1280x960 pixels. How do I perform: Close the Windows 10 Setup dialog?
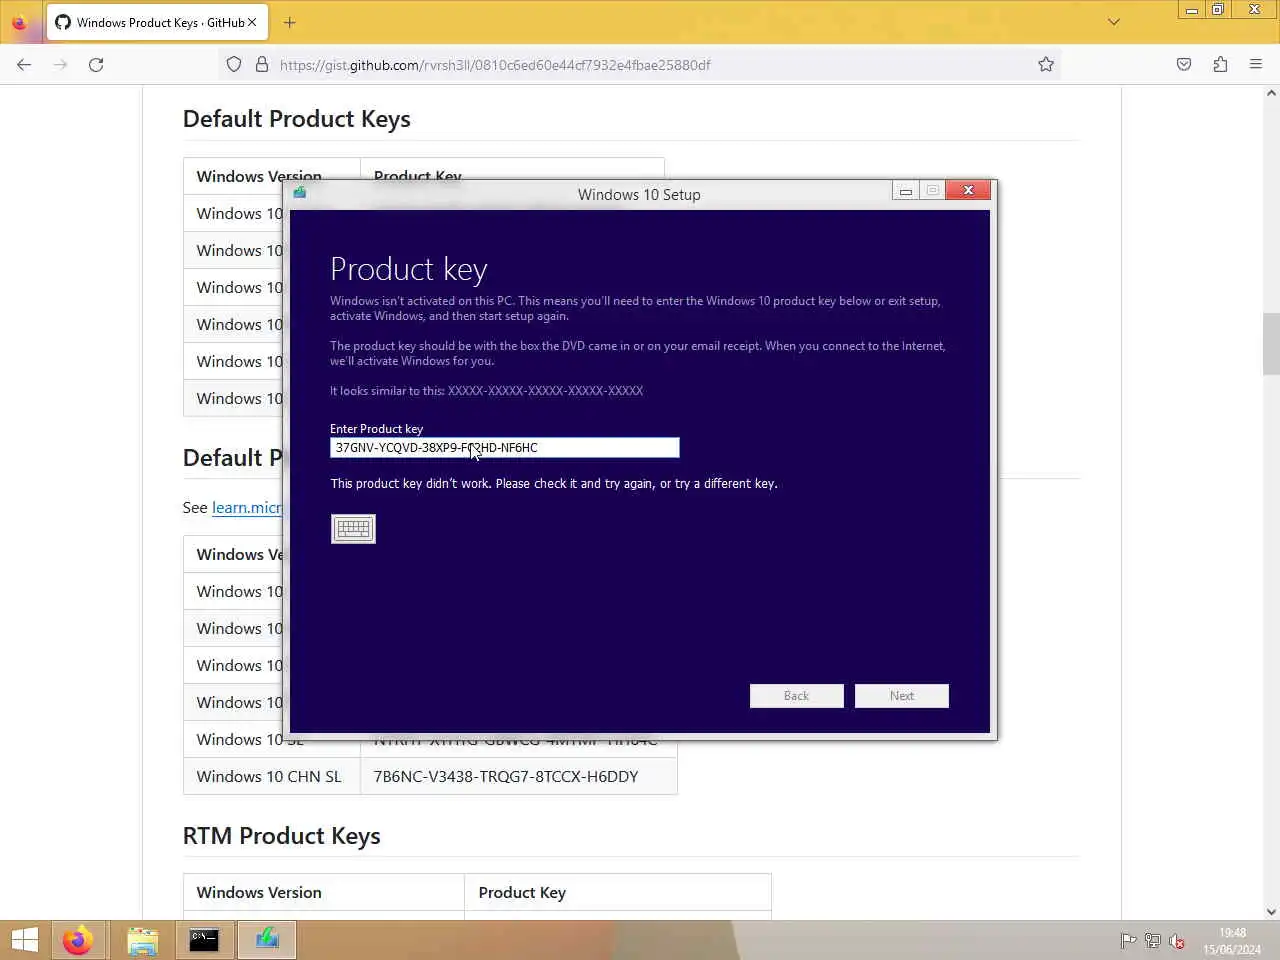[968, 190]
